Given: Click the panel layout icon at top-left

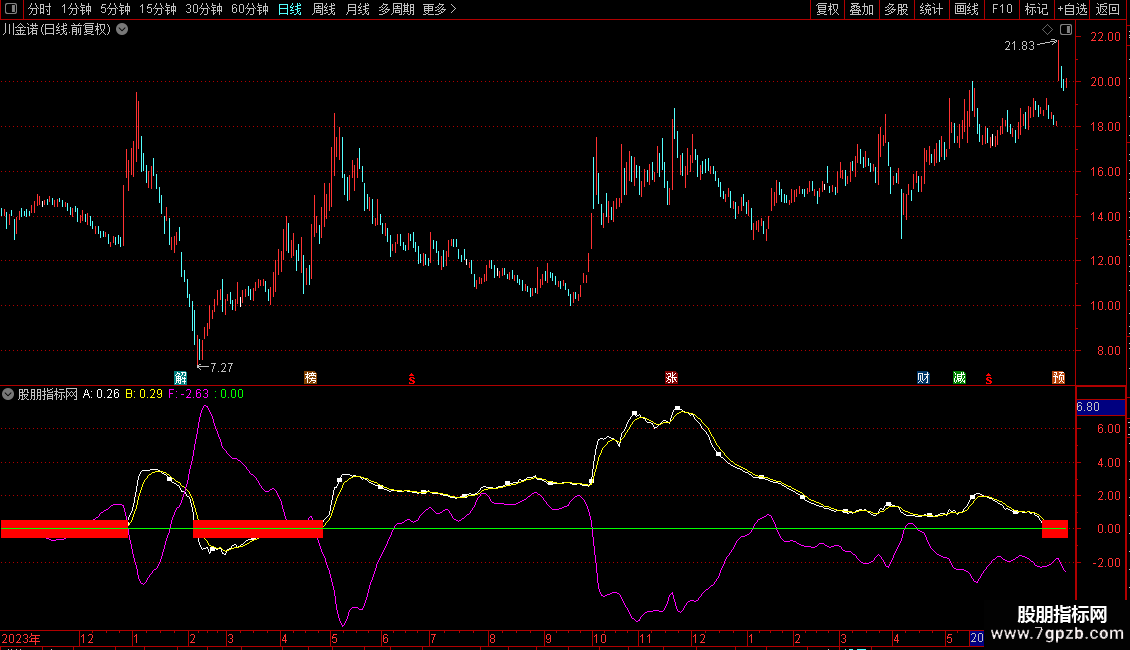Looking at the screenshot, I should (12, 9).
